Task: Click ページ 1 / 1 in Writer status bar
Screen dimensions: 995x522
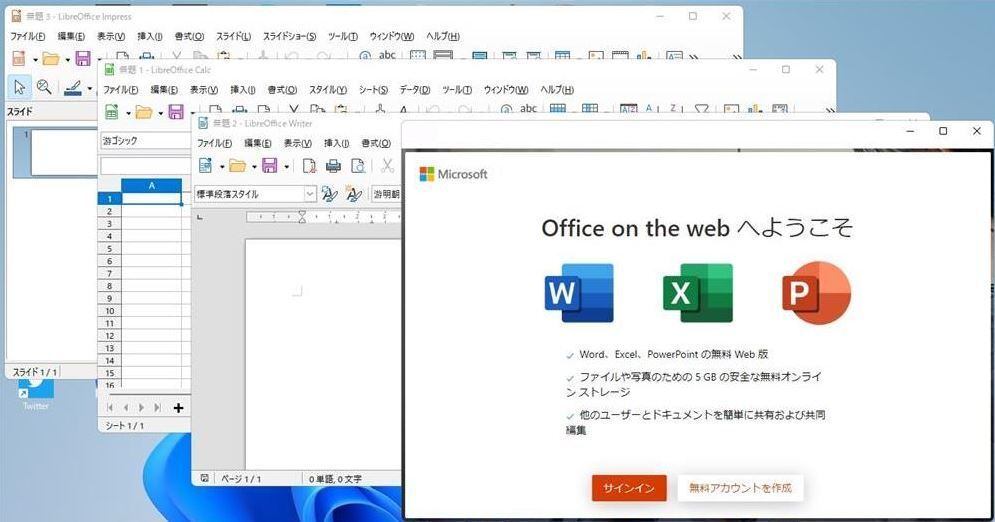Action: click(x=241, y=479)
